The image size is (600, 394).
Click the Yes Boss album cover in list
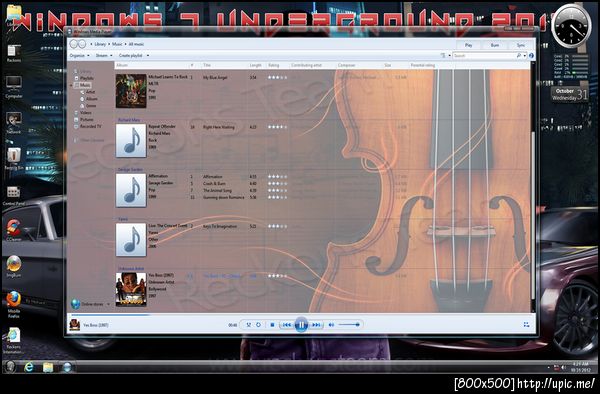(x=131, y=289)
